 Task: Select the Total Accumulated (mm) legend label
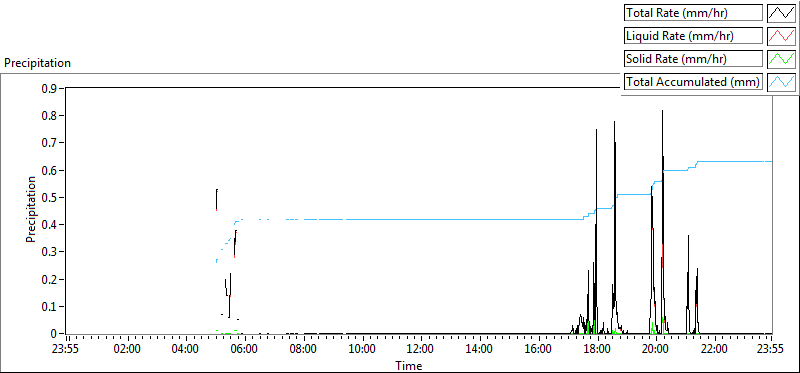coord(694,82)
